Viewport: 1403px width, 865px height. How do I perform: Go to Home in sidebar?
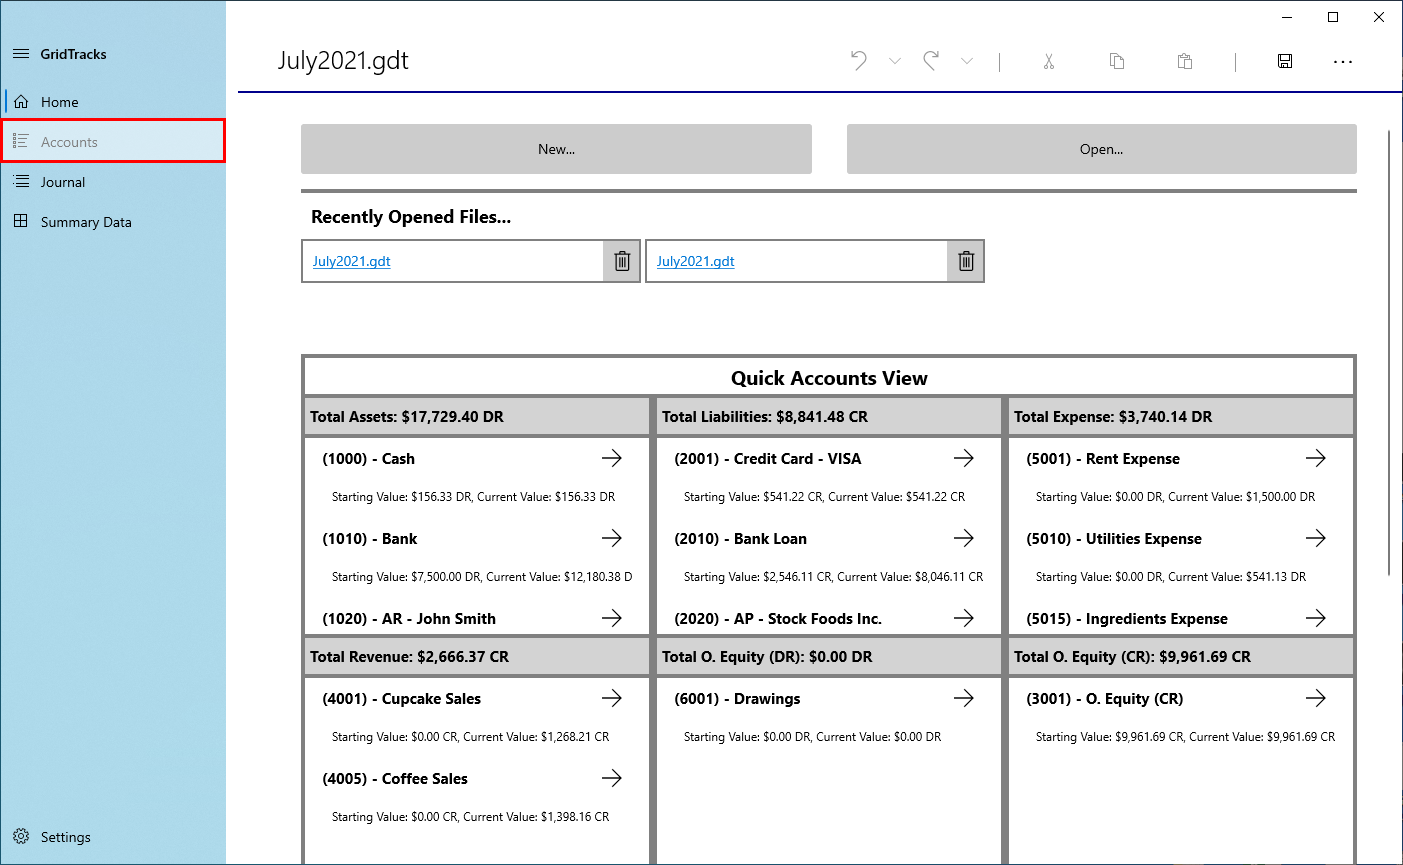pyautogui.click(x=113, y=102)
